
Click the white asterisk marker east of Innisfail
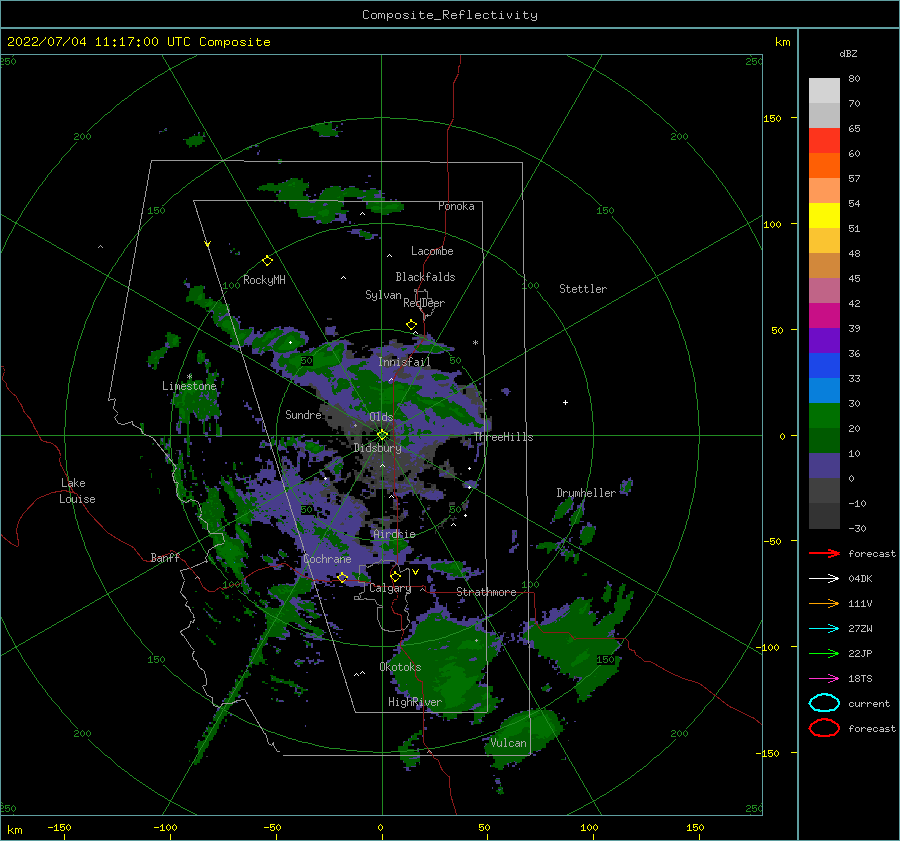475,343
